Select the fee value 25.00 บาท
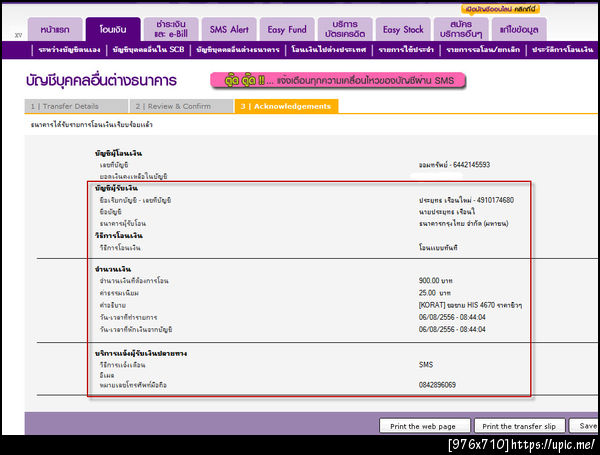Screen dimensions: 600x455 click(434, 293)
